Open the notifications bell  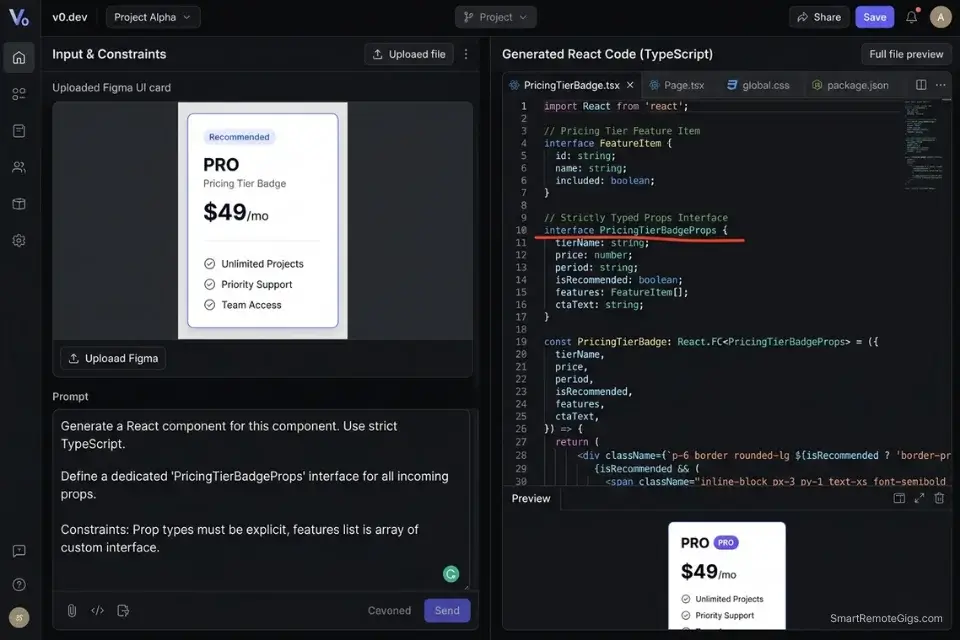[912, 17]
